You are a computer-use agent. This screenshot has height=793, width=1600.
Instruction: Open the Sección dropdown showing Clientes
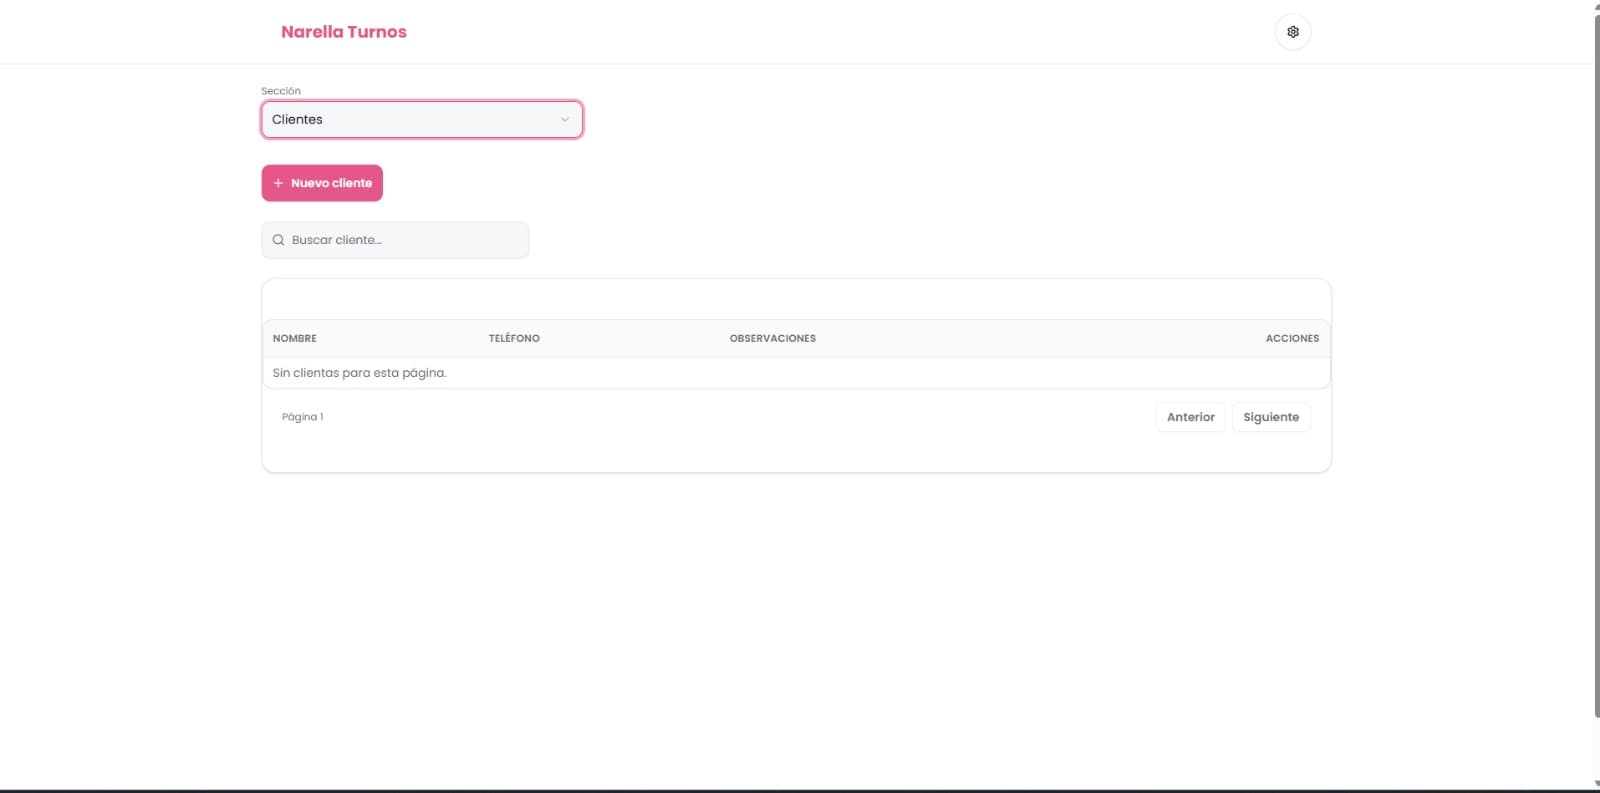click(x=422, y=119)
